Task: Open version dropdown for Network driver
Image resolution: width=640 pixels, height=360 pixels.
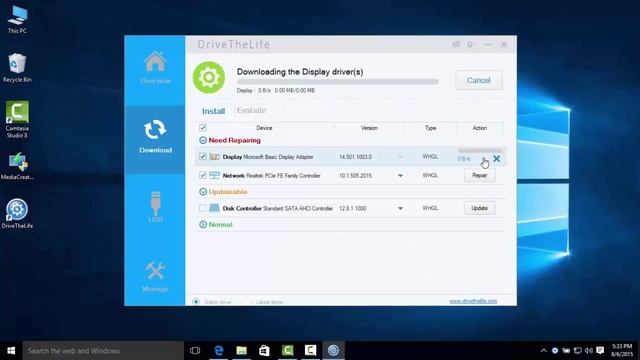Action: [x=400, y=176]
